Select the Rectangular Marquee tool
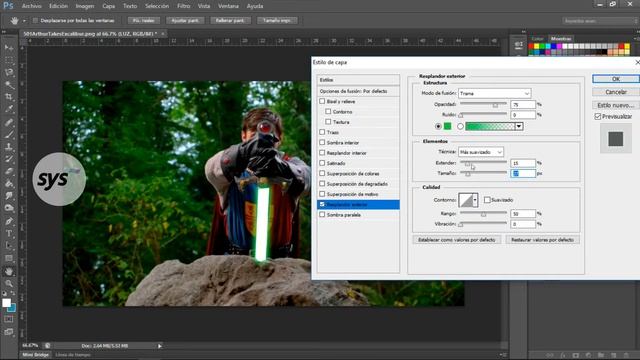640x360 pixels. coord(9,60)
